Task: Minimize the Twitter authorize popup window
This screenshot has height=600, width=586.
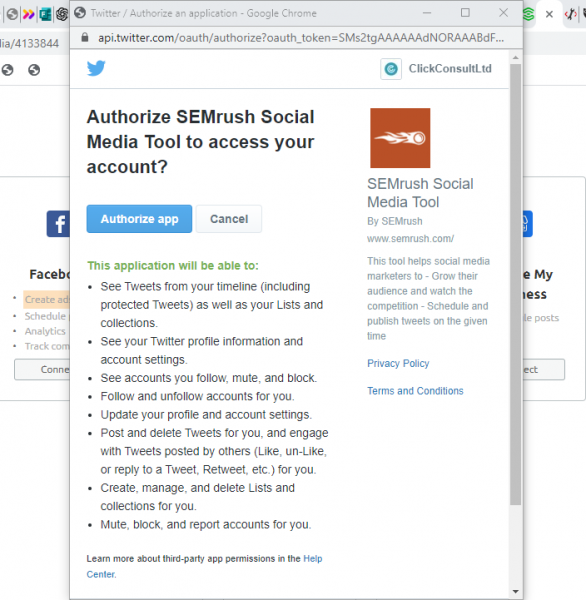Action: 427,13
